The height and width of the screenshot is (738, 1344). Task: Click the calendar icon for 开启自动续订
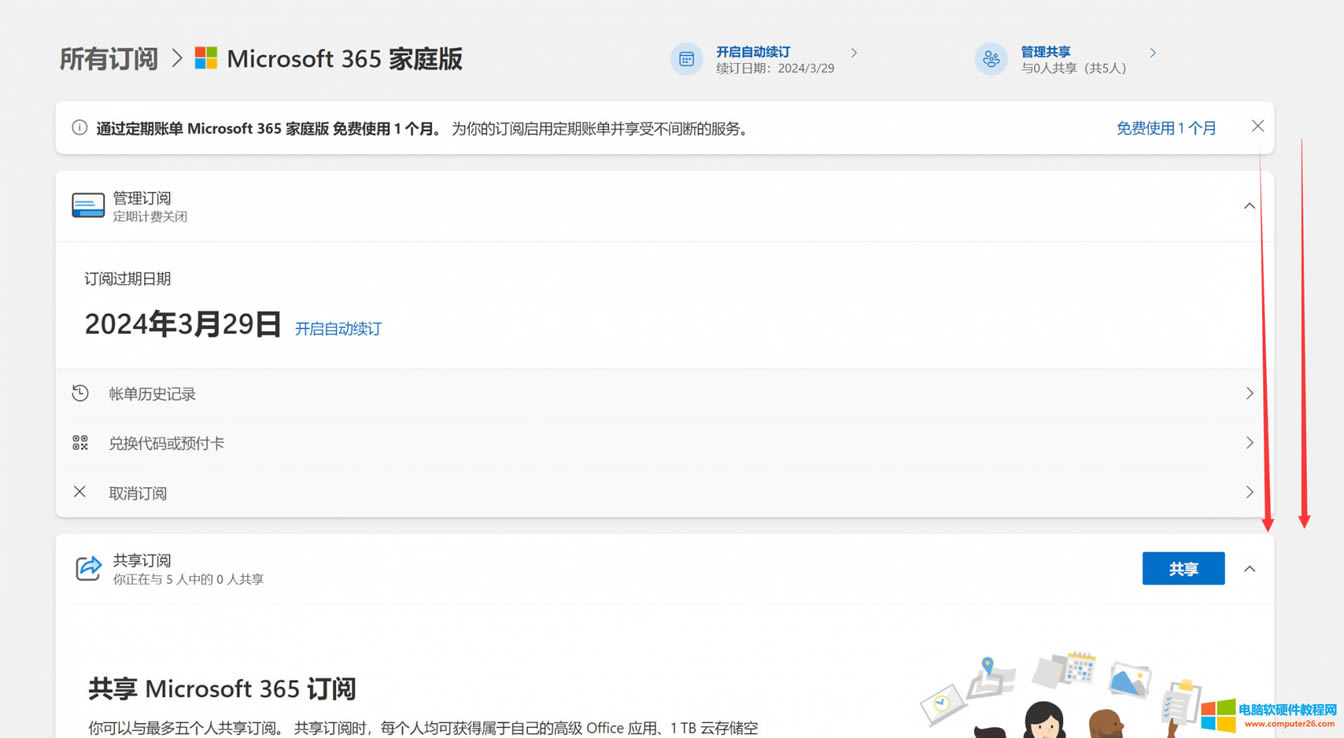click(686, 59)
